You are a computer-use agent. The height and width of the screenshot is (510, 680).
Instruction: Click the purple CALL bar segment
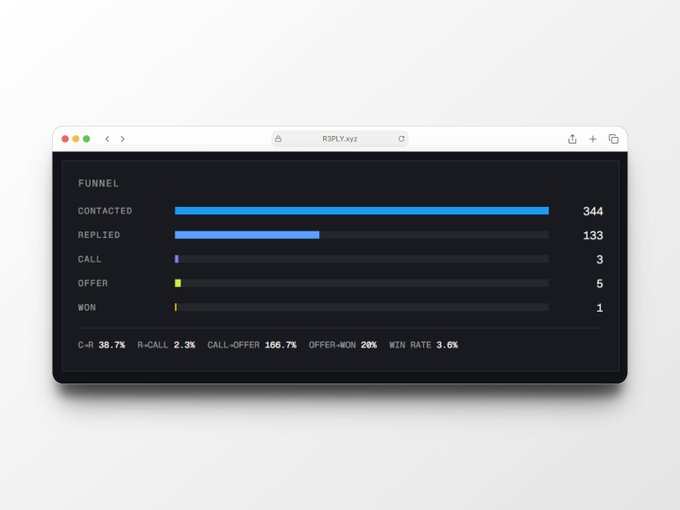tap(177, 259)
